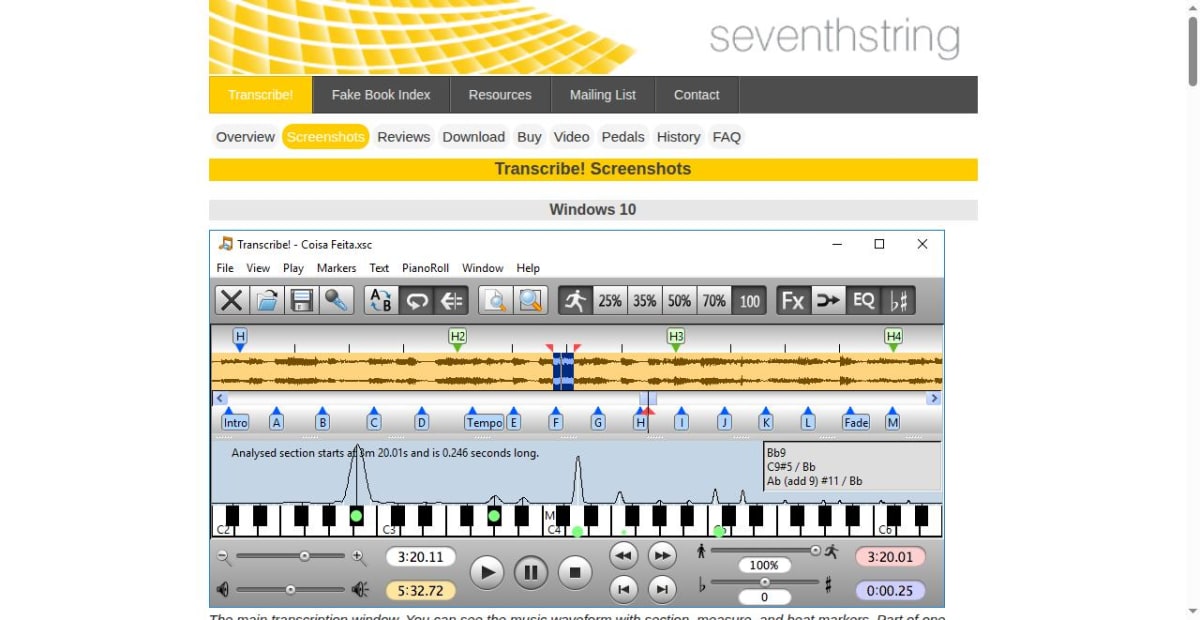The height and width of the screenshot is (620, 1200).
Task: Click the zoom in magnifier plus icon
Action: 358,556
